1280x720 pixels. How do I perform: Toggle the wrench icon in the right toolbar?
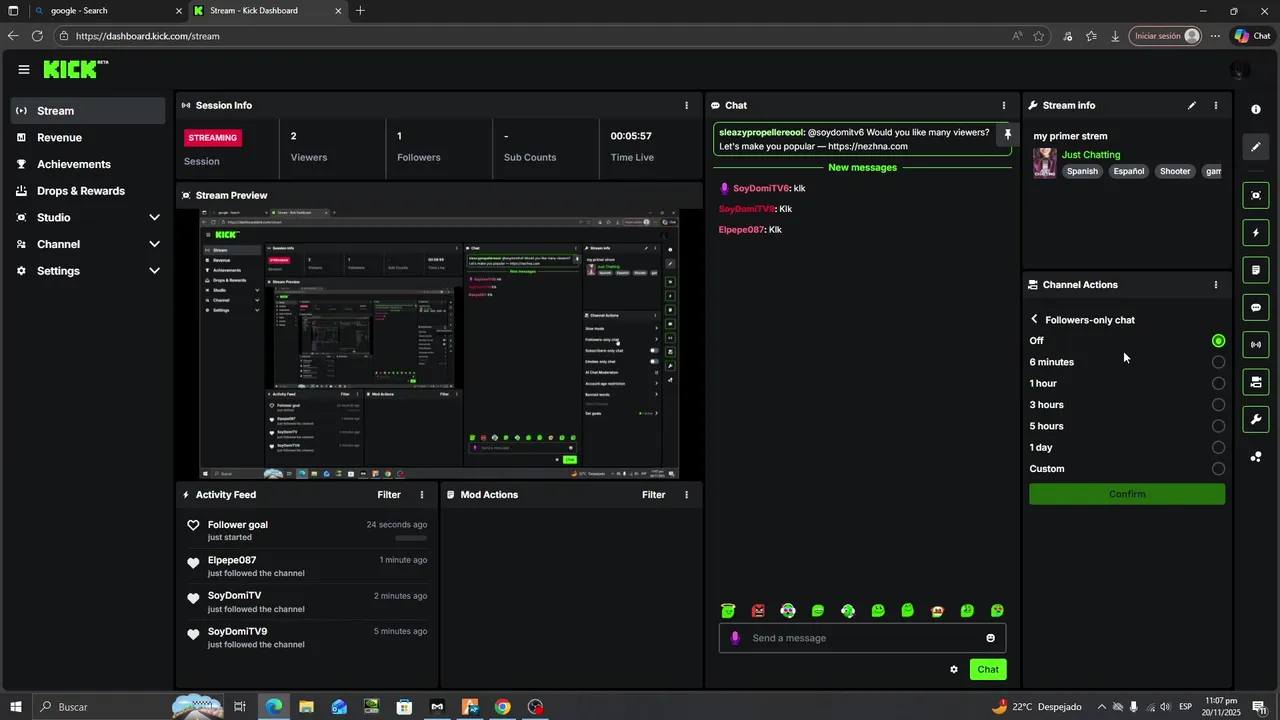pos(1256,419)
